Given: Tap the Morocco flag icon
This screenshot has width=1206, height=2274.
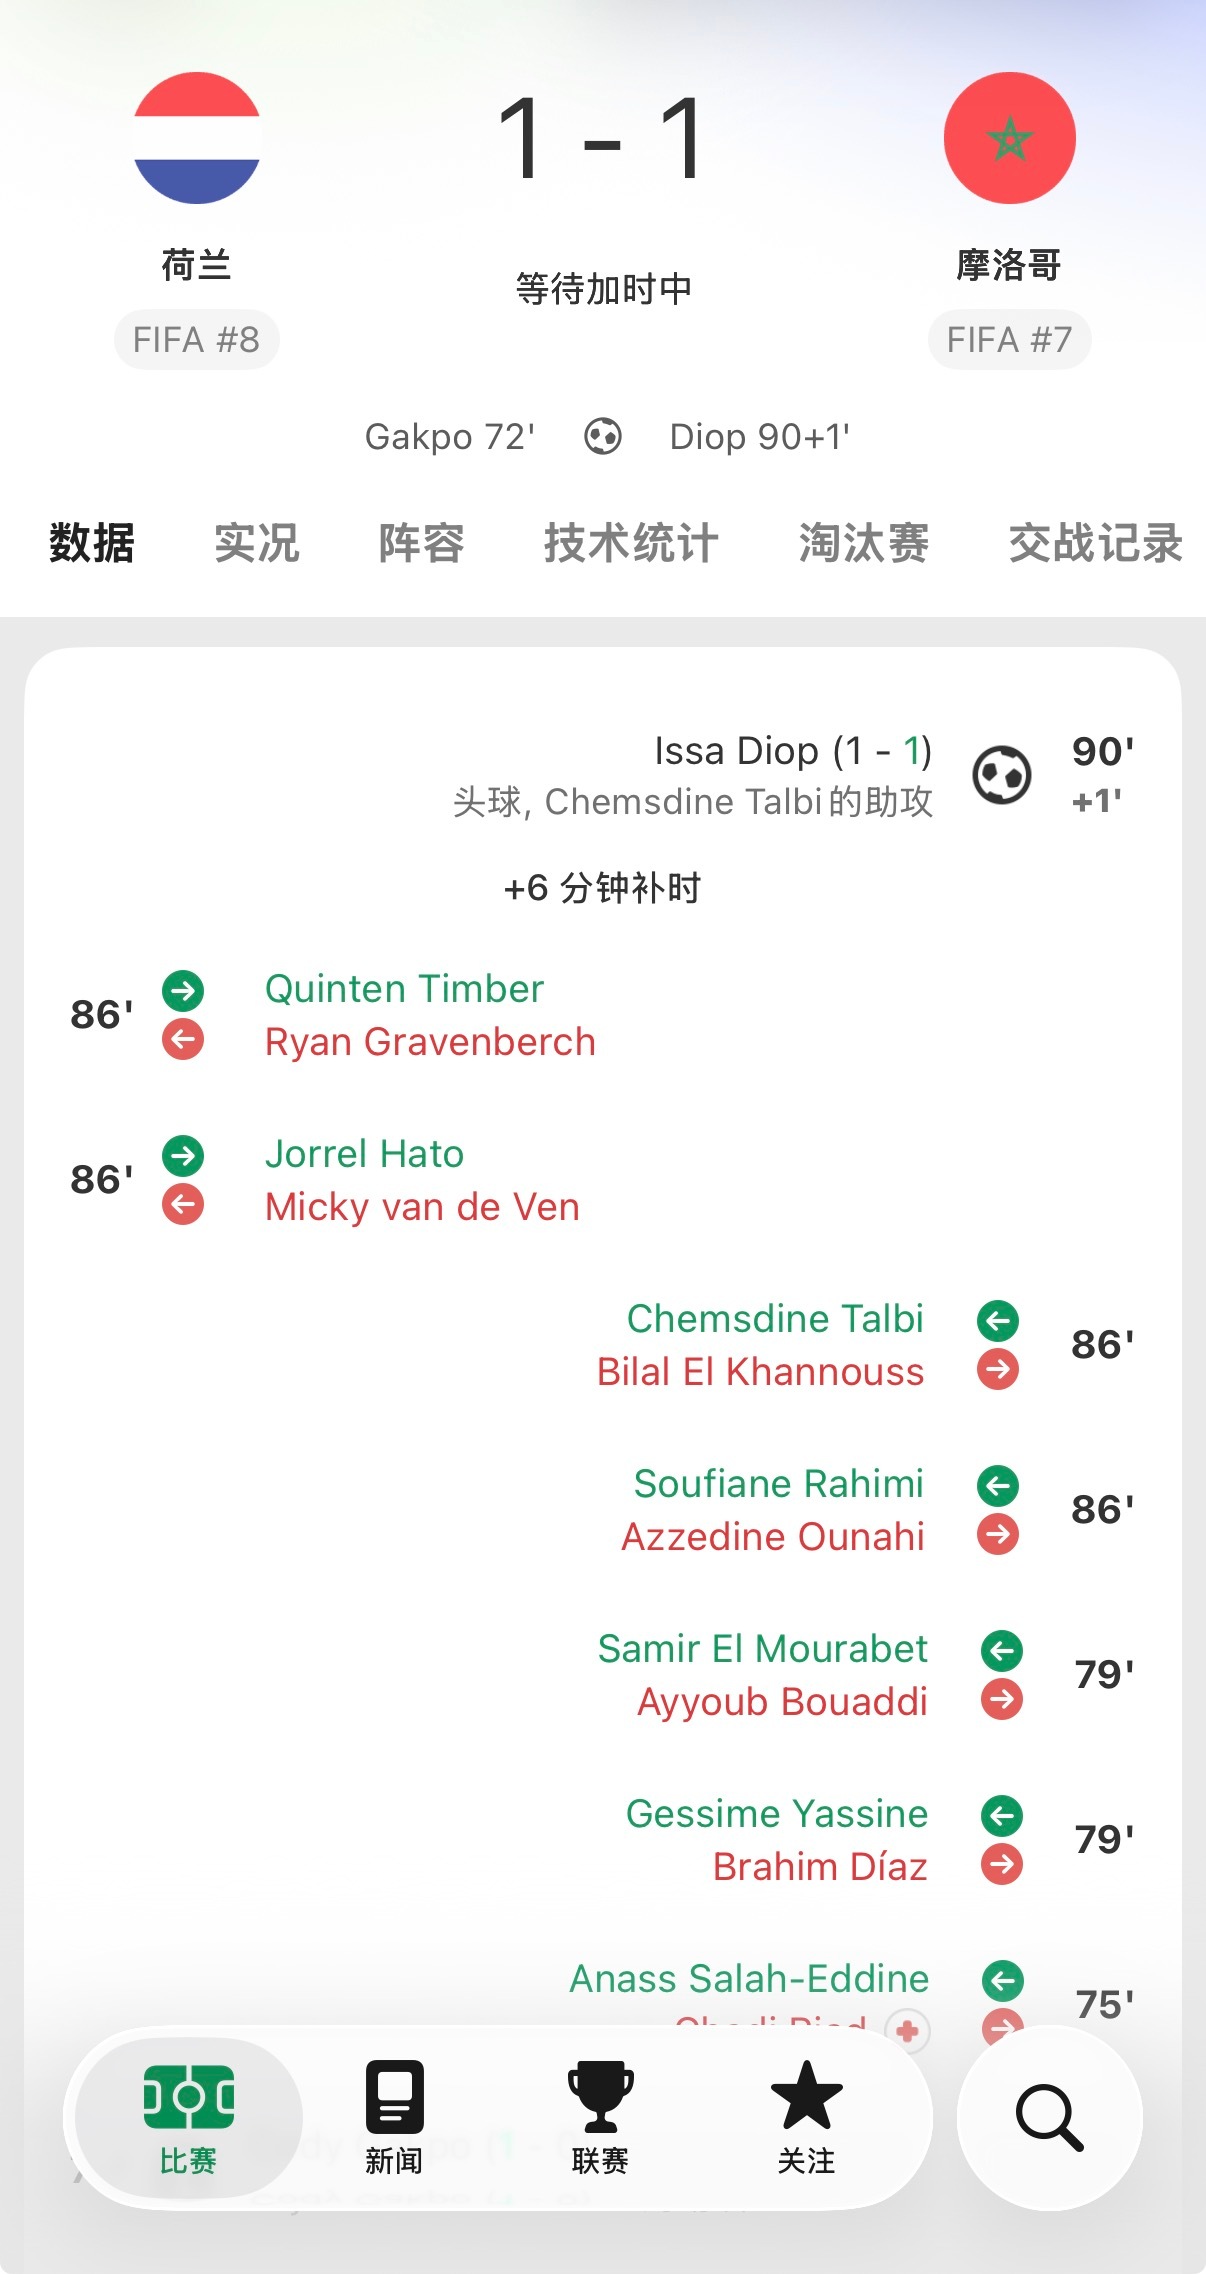Looking at the screenshot, I should click(x=1010, y=138).
